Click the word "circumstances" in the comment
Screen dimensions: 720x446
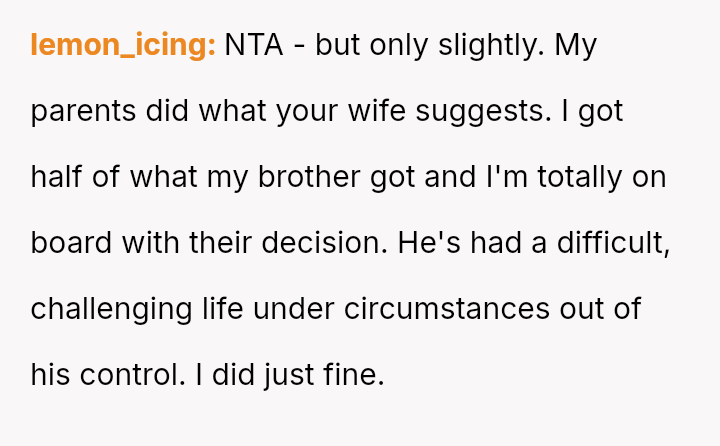click(x=447, y=309)
